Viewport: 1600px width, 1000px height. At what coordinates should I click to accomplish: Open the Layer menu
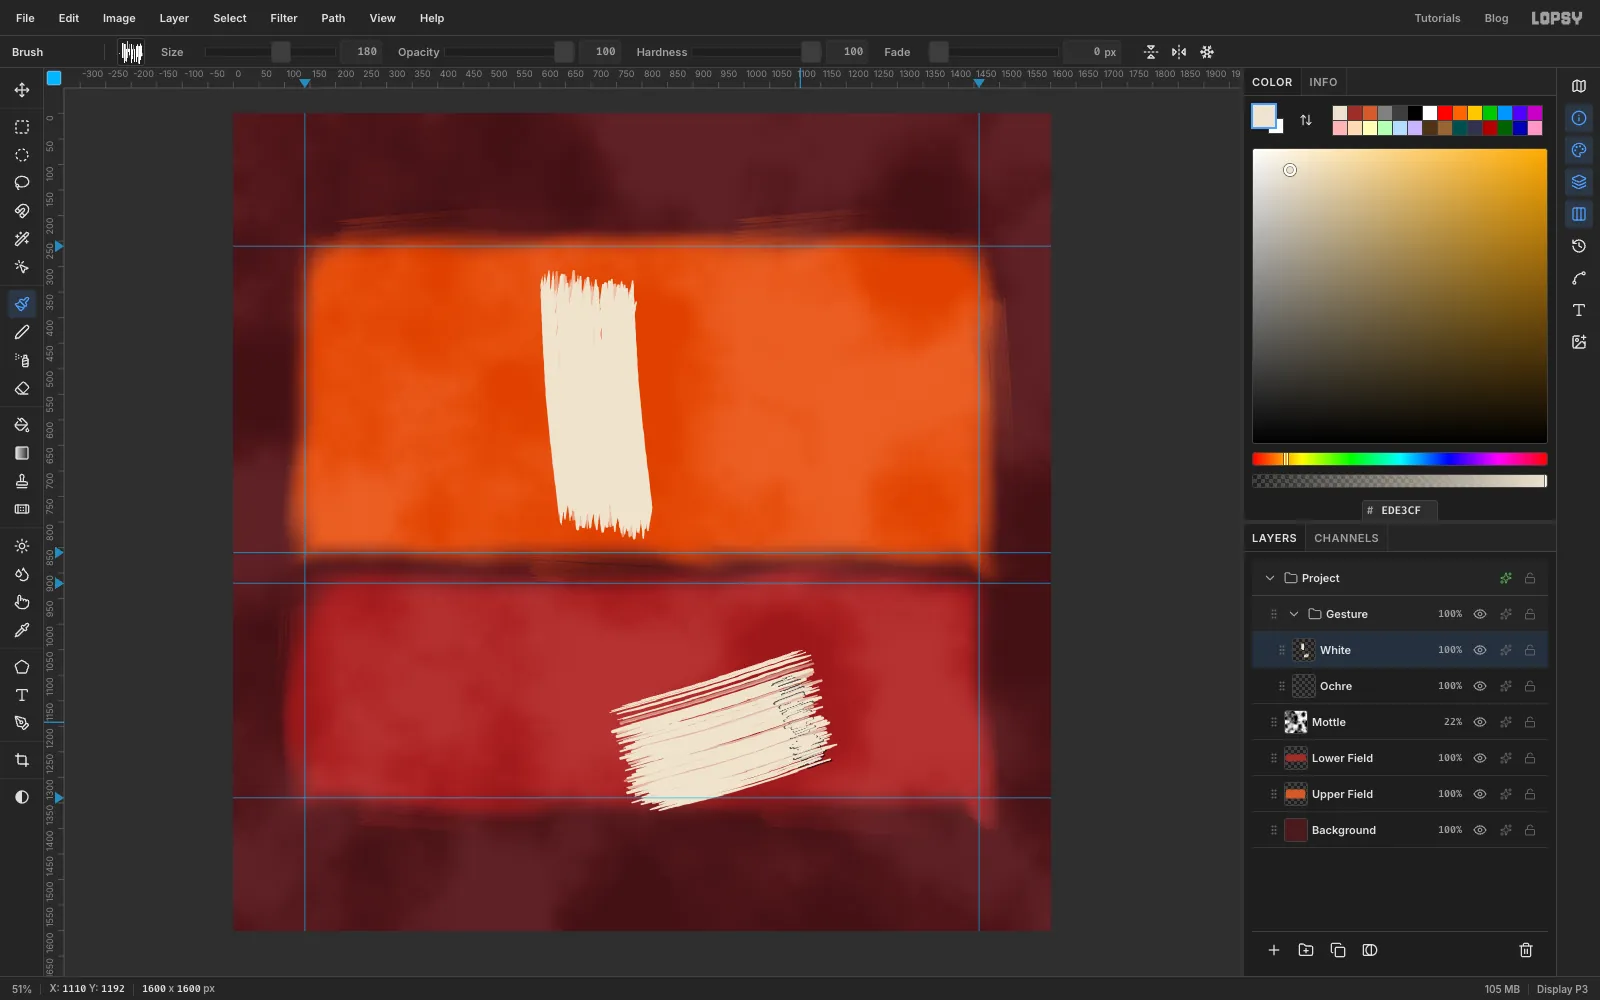(174, 18)
